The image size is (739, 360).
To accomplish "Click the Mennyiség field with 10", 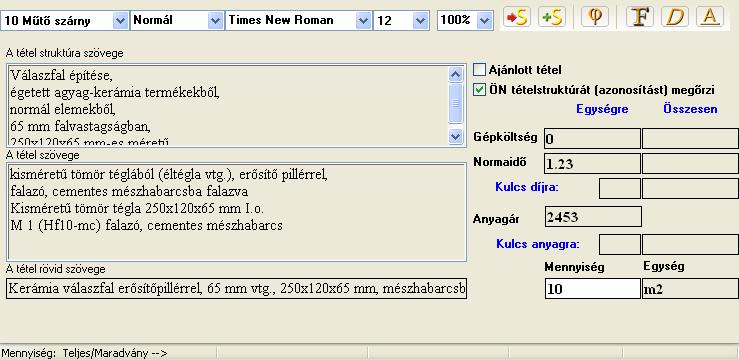I will 592,288.
